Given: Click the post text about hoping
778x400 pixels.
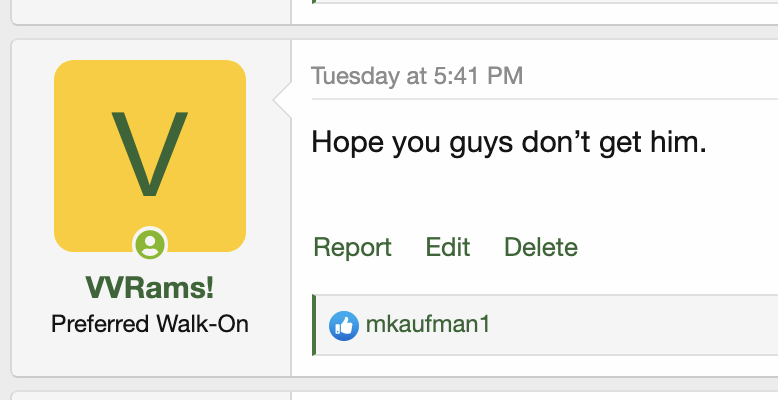Looking at the screenshot, I should pyautogui.click(x=509, y=142).
